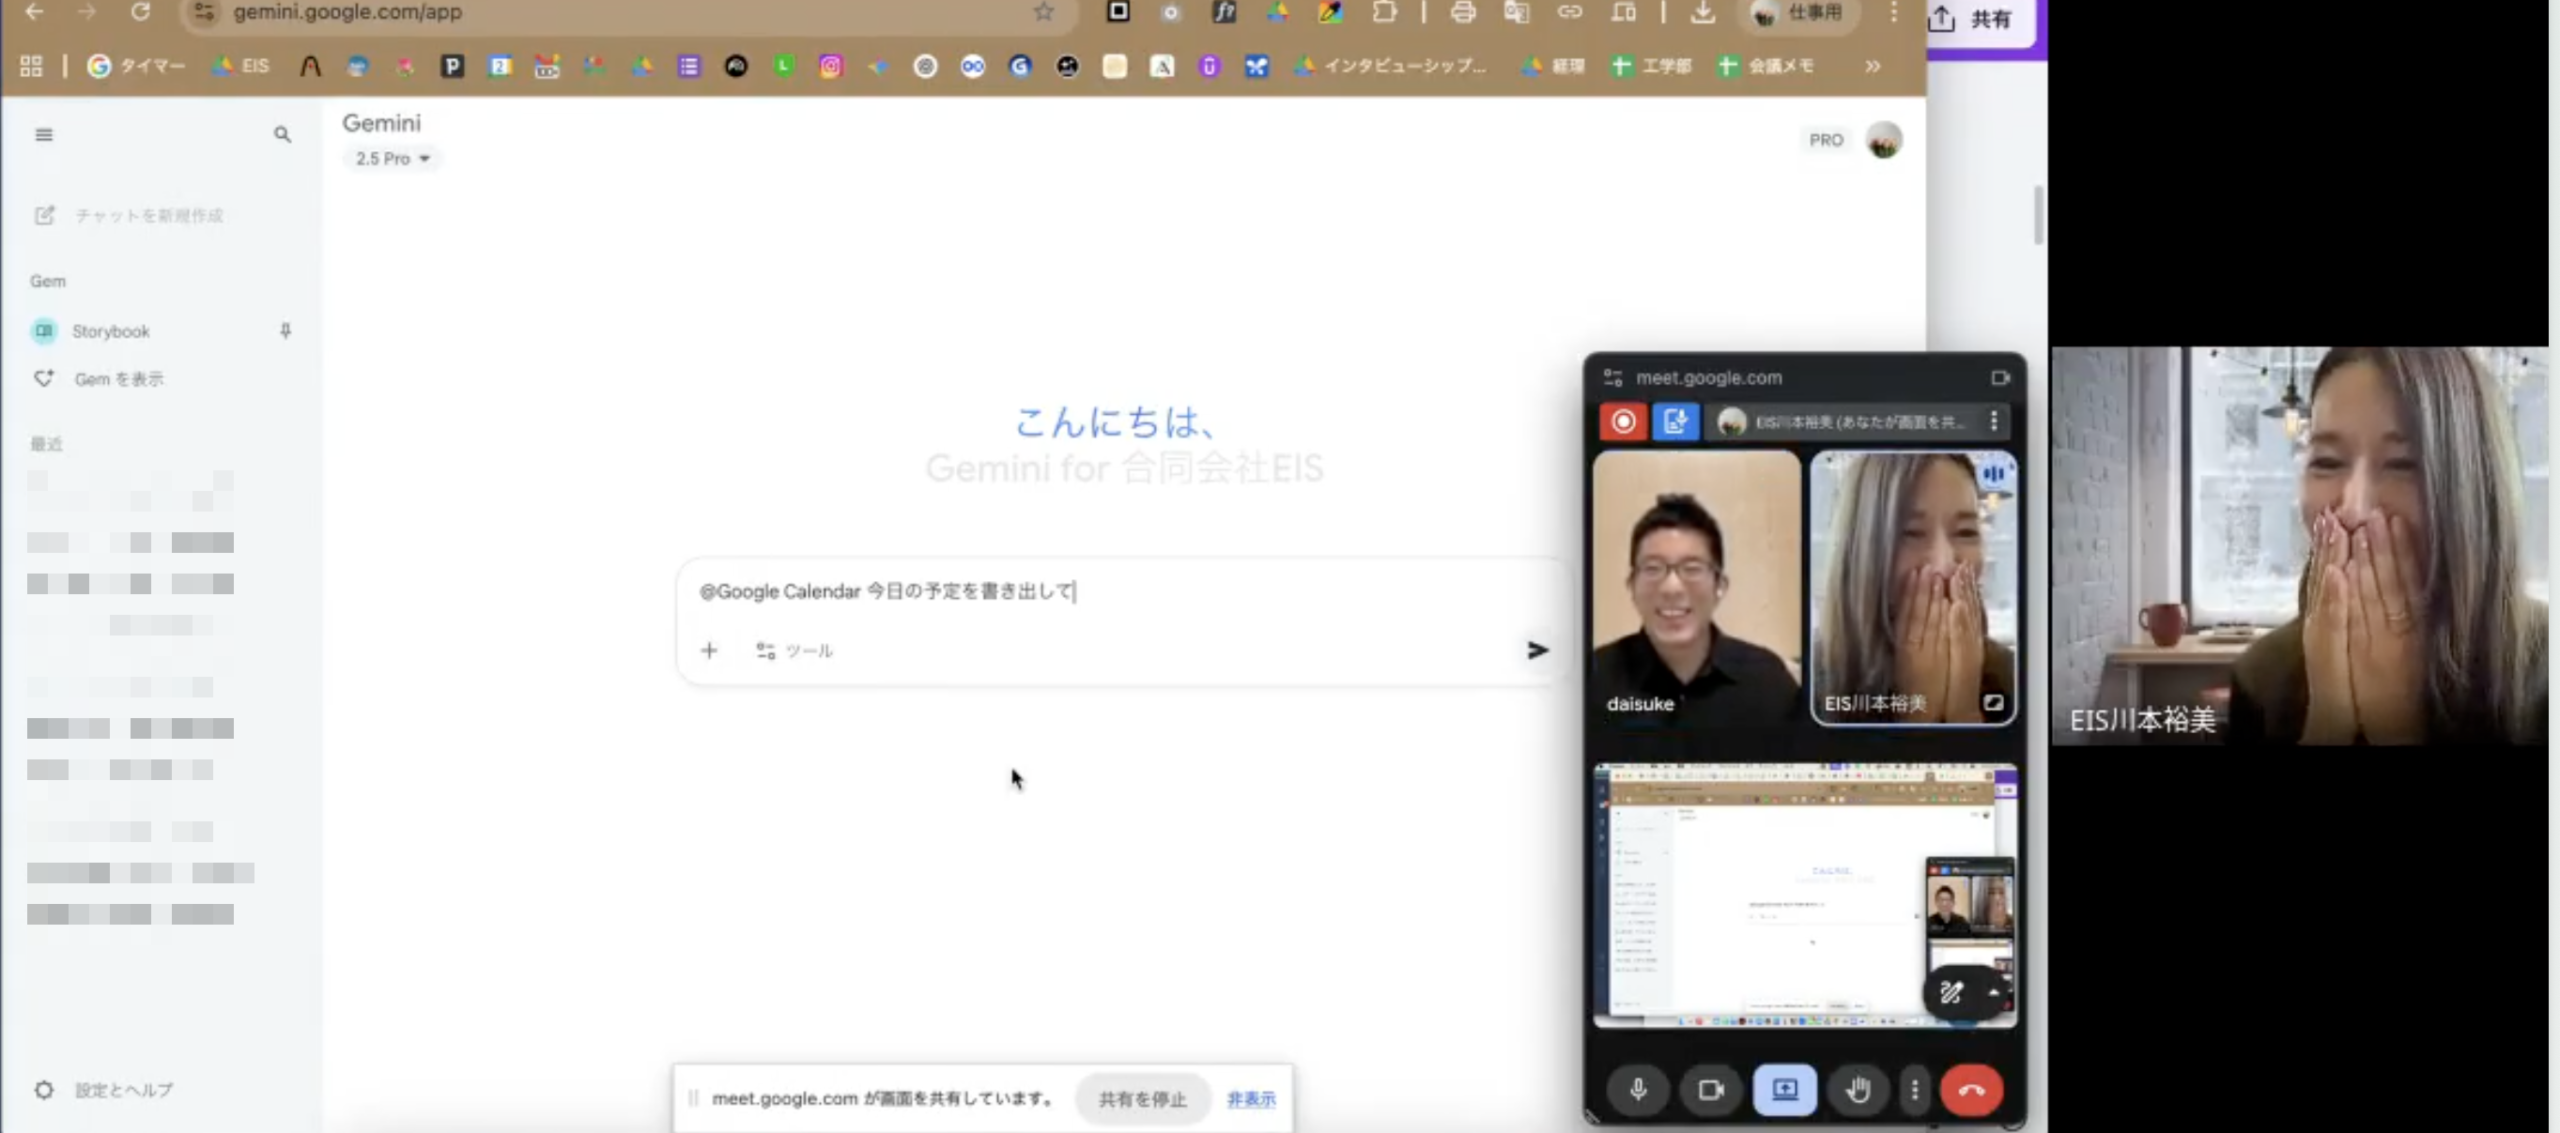The width and height of the screenshot is (2560, 1133).
Task: Select shared screen preview thumbnail in Meet
Action: pyautogui.click(x=1805, y=895)
